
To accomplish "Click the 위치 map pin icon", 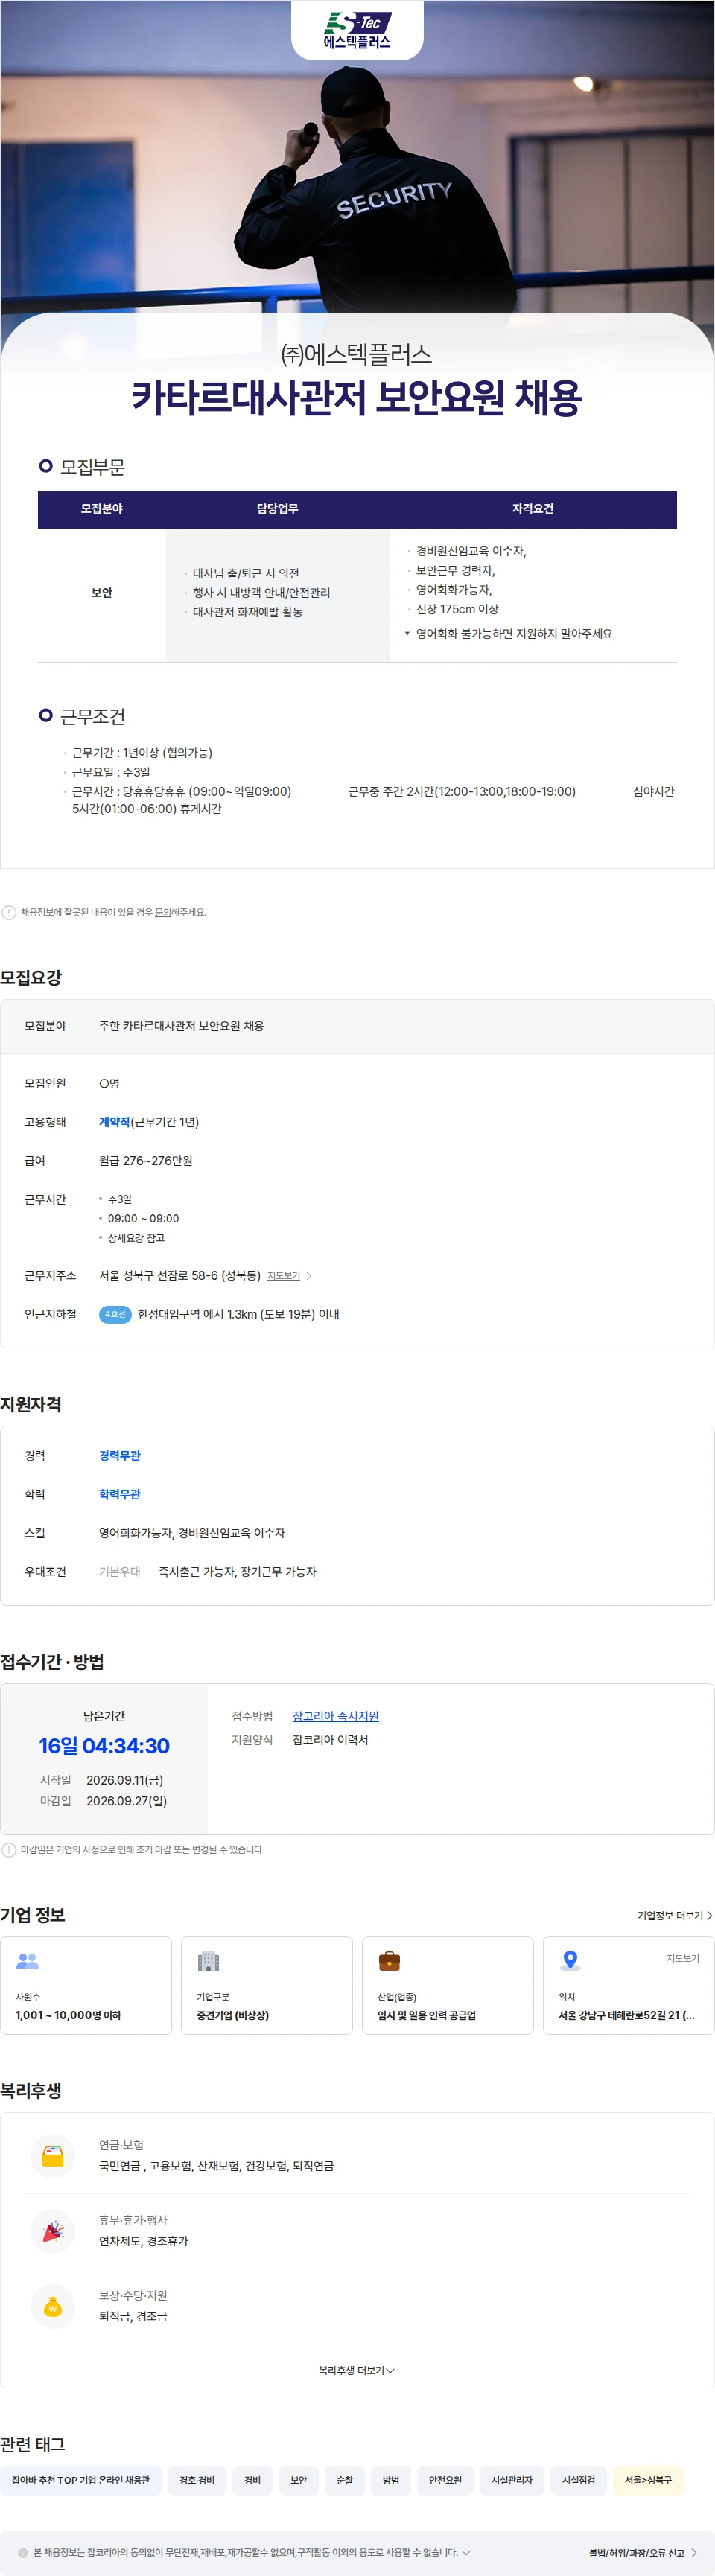I will pos(570,1961).
